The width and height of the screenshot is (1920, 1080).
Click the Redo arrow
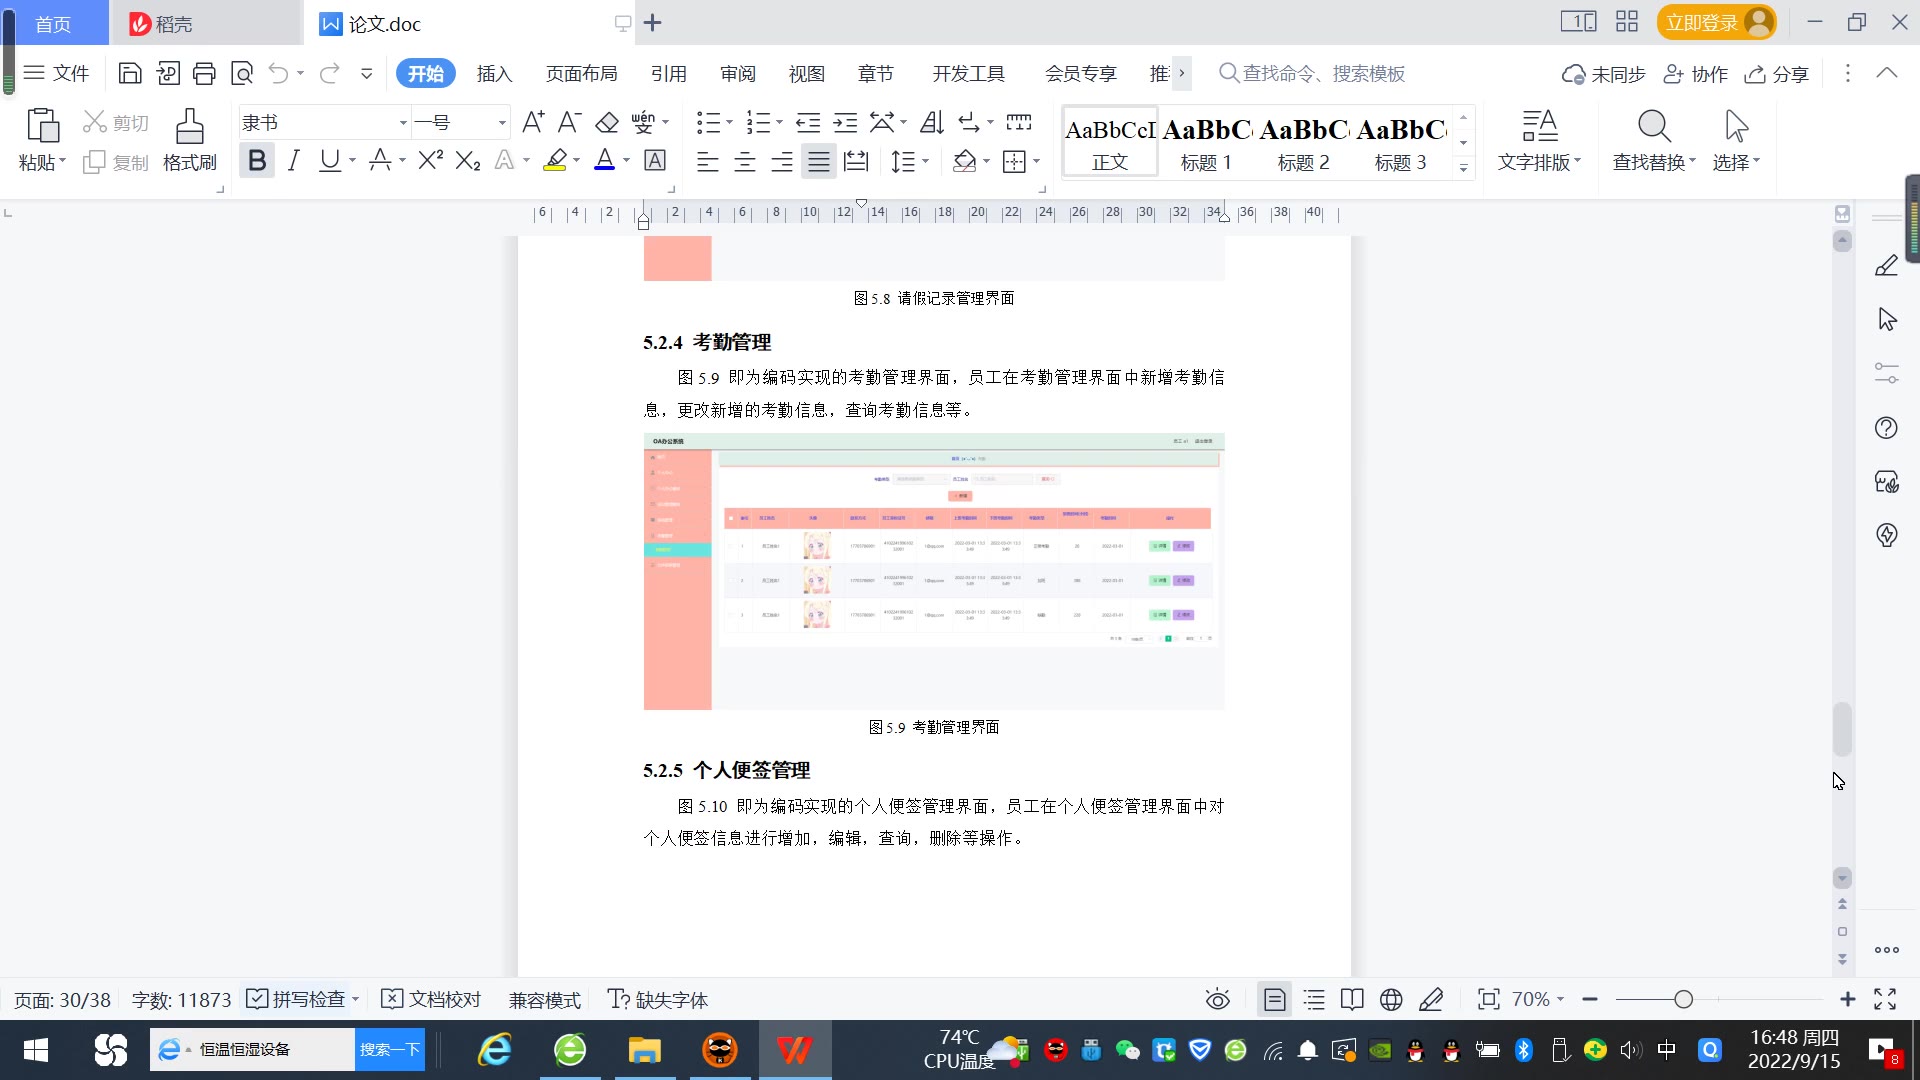coord(329,73)
